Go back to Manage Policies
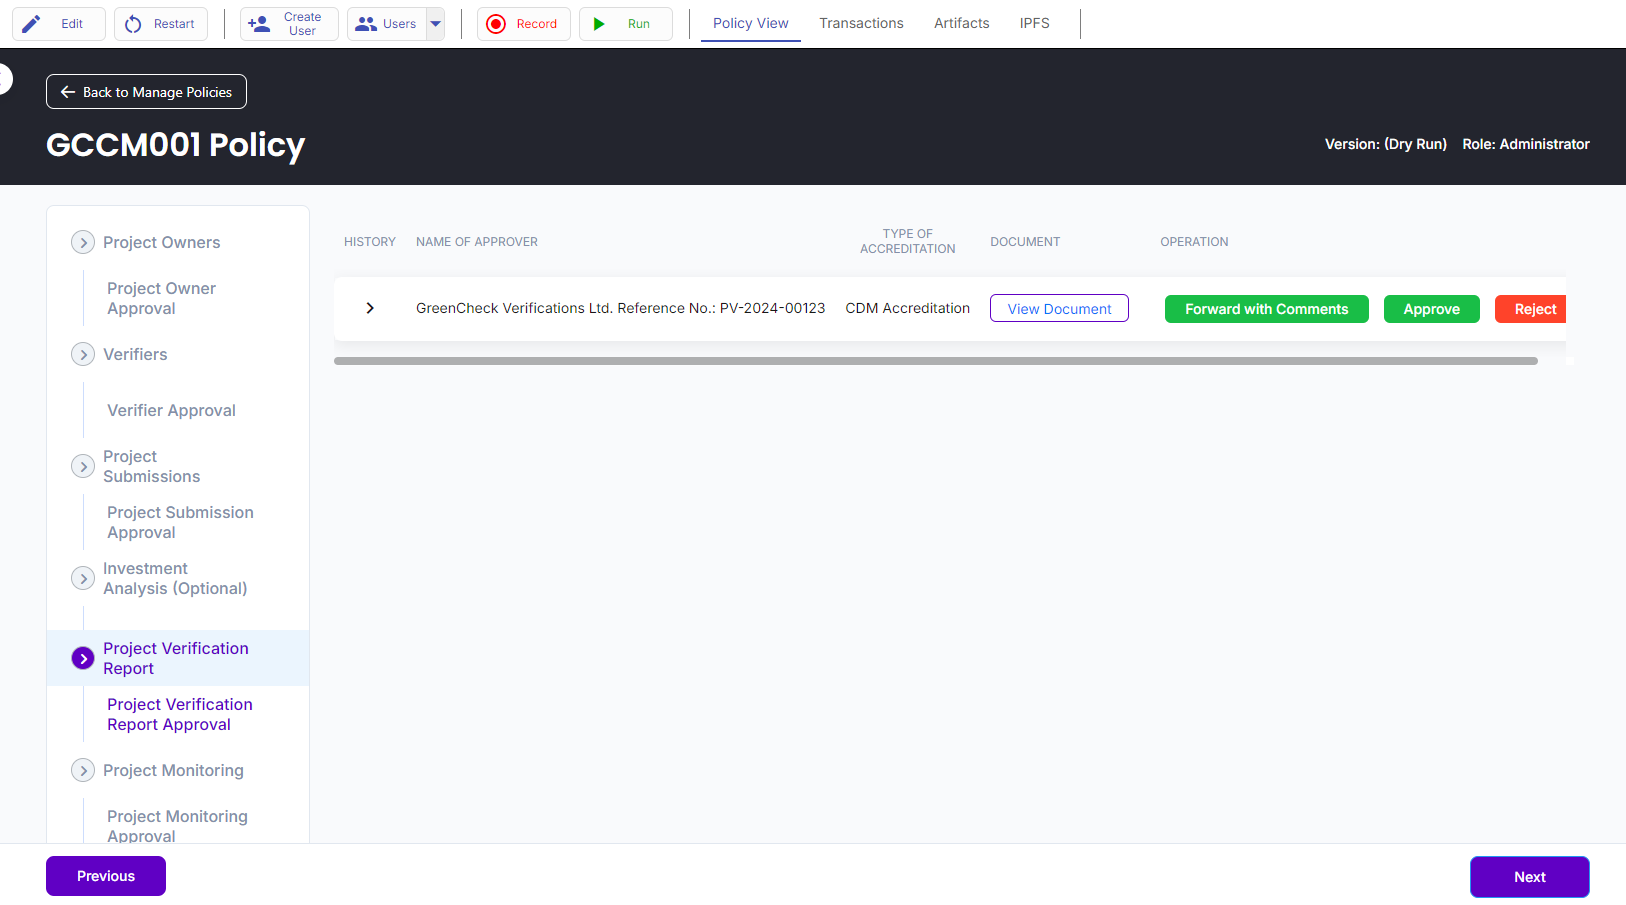The image size is (1626, 905). tap(146, 92)
